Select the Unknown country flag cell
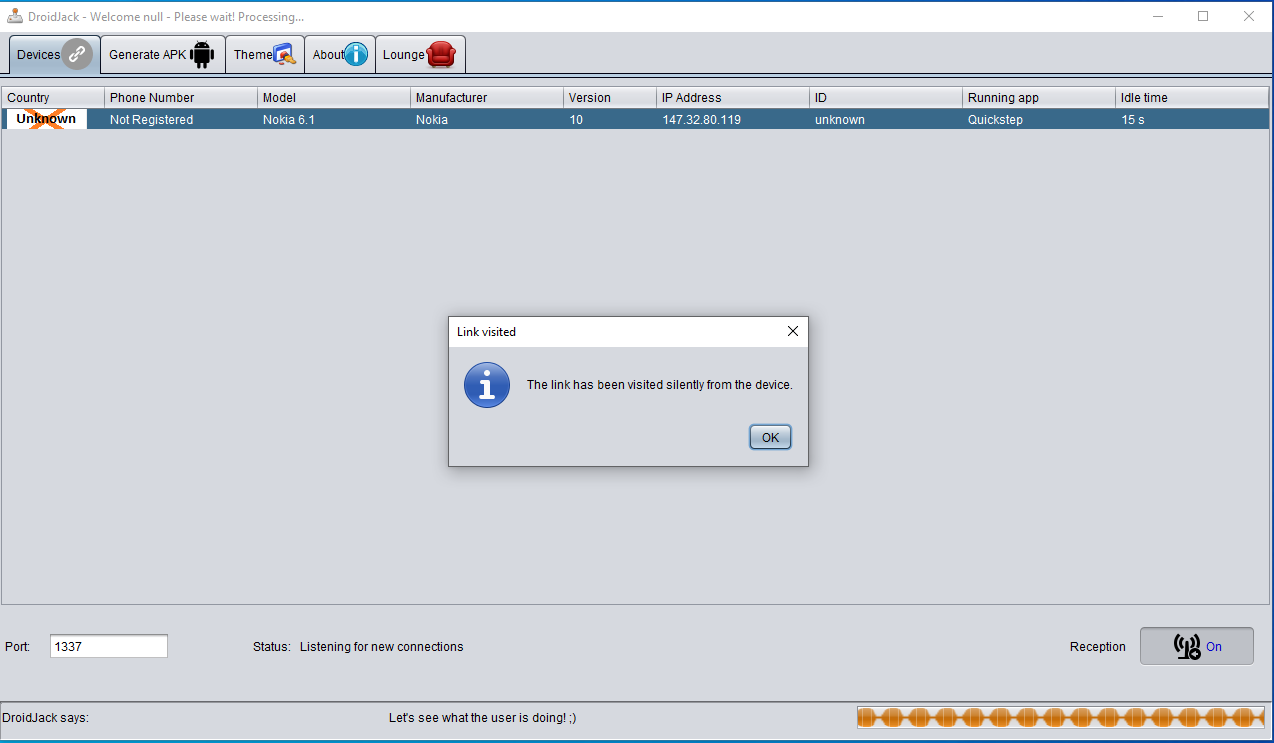 [x=46, y=119]
